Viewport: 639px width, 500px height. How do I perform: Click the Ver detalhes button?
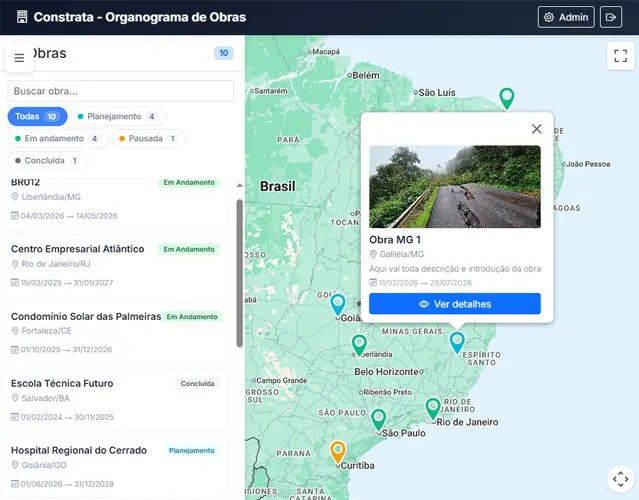click(455, 304)
